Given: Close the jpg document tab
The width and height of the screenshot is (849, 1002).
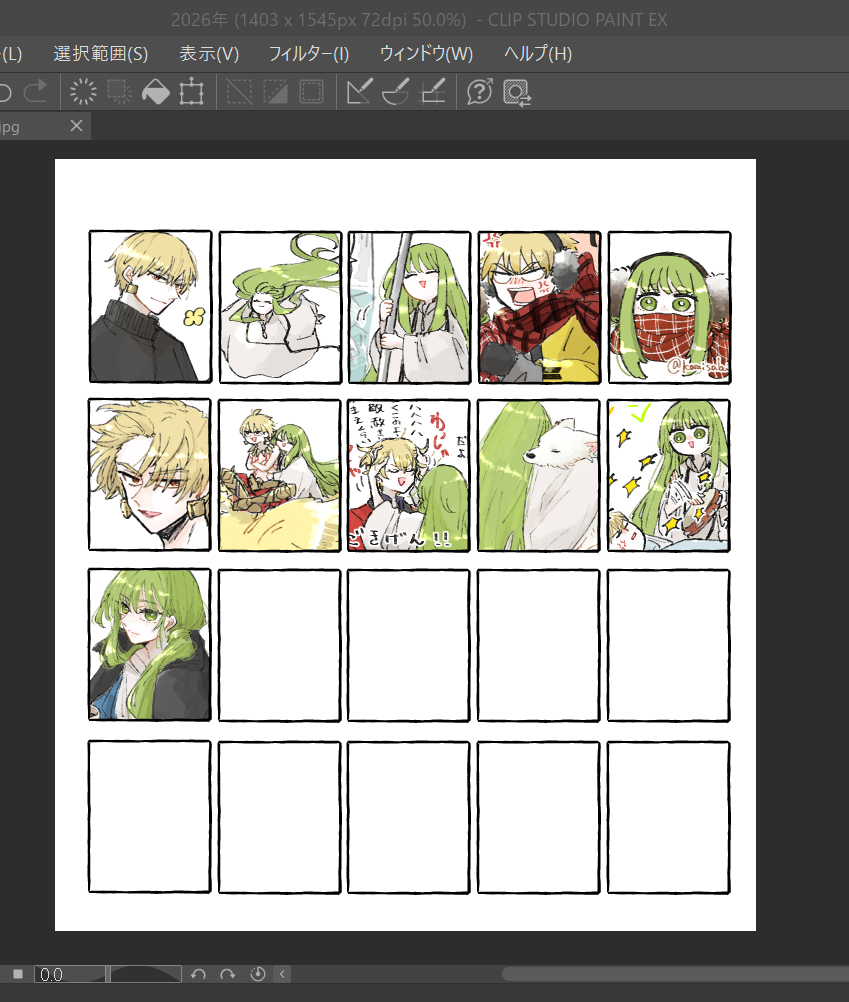Looking at the screenshot, I should pos(76,126).
